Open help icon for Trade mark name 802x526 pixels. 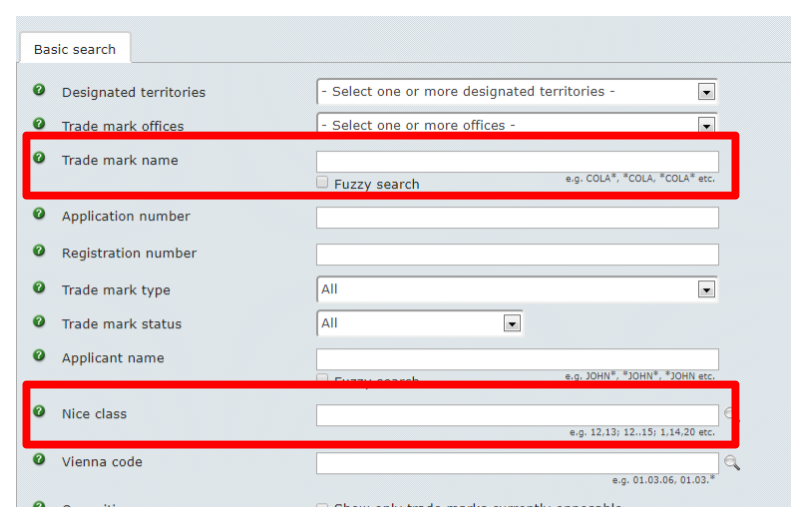[39, 158]
